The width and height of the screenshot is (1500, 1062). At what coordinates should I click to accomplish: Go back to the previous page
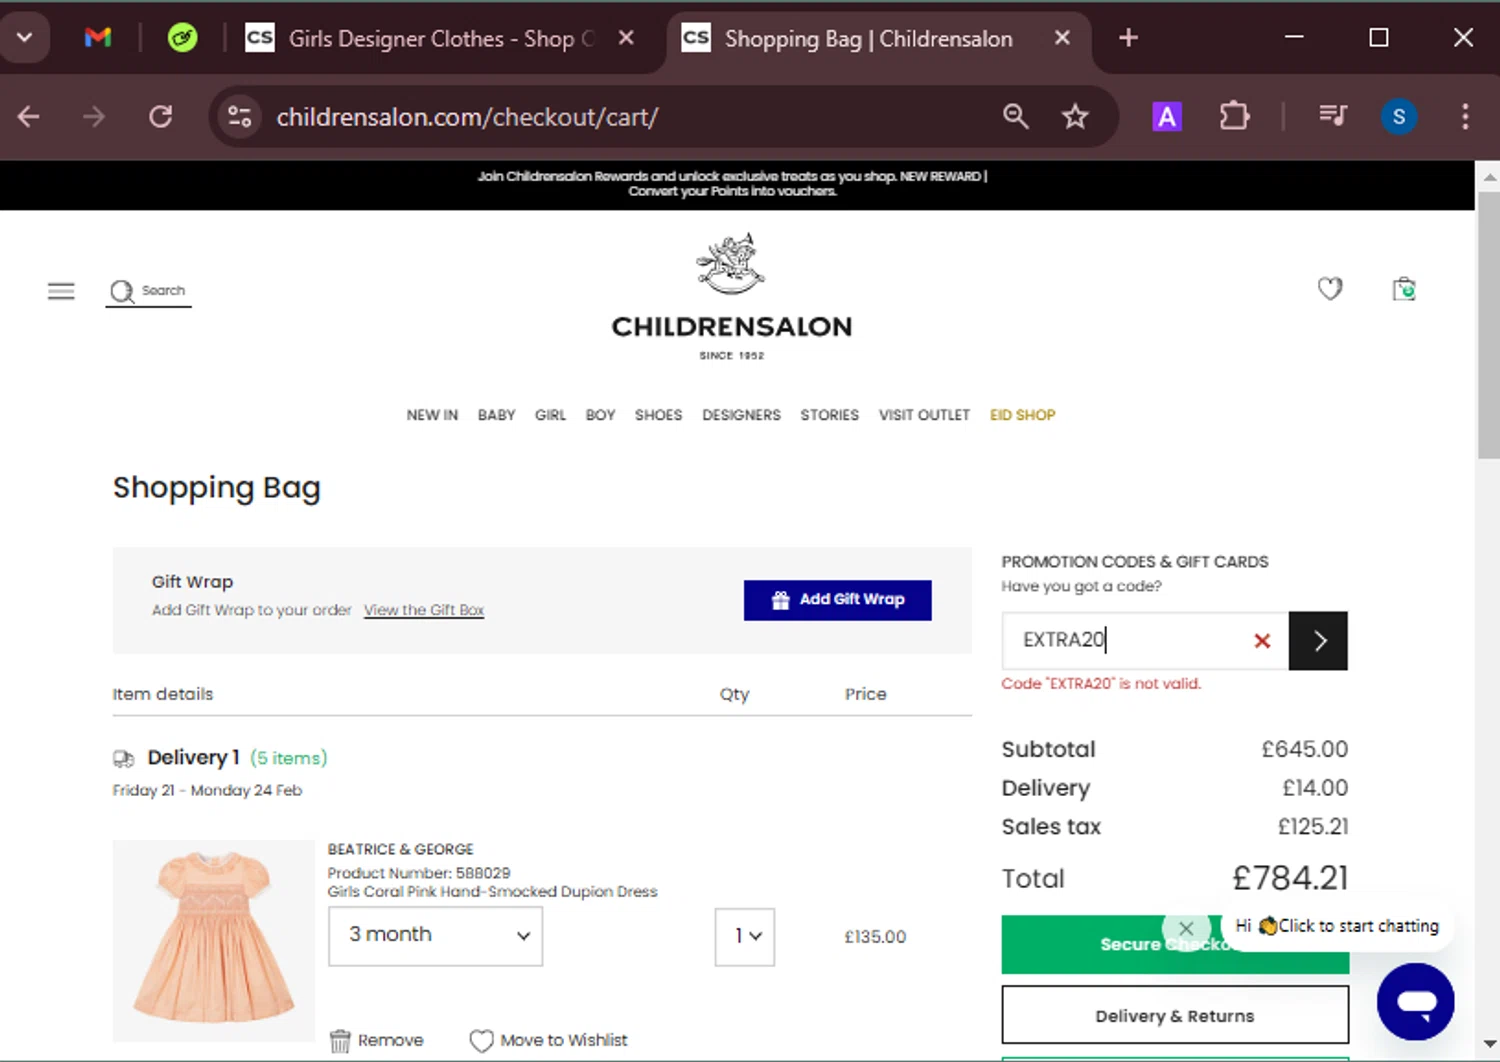point(29,117)
